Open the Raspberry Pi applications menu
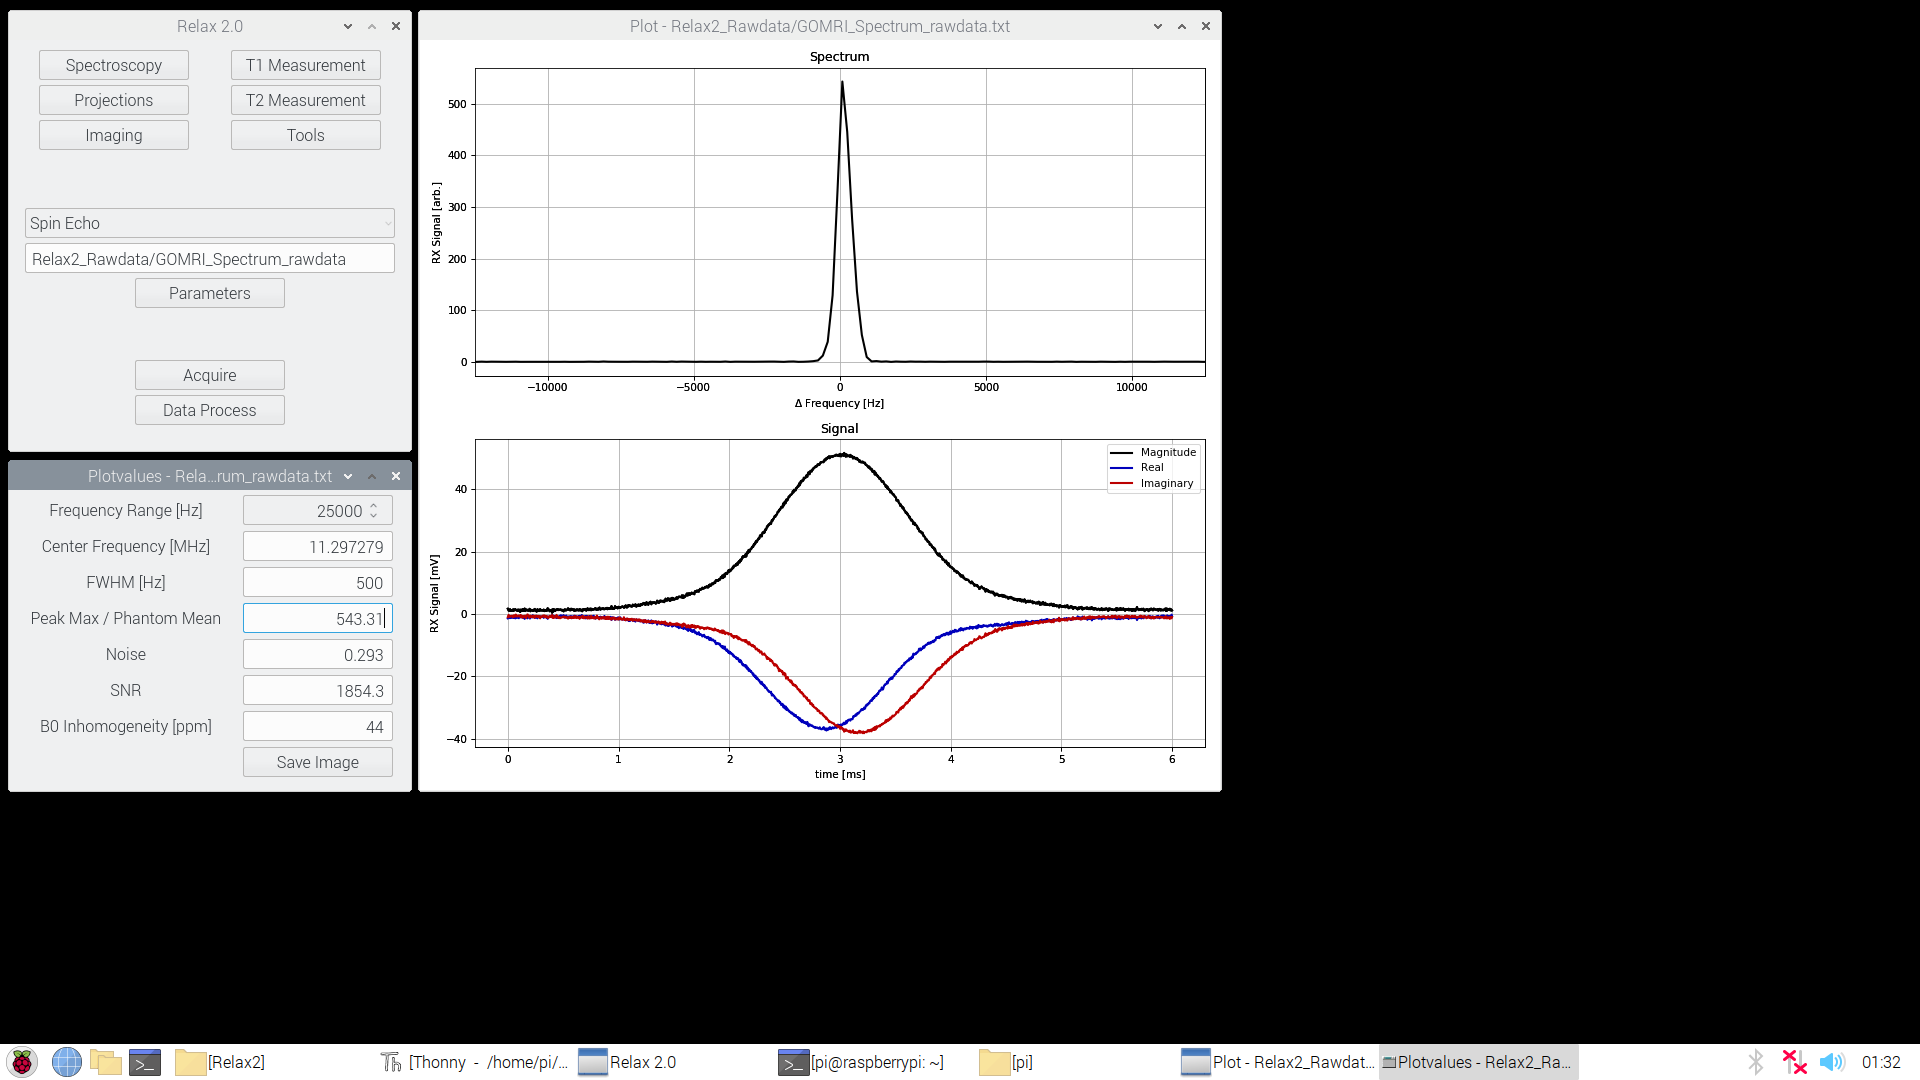 [21, 1062]
